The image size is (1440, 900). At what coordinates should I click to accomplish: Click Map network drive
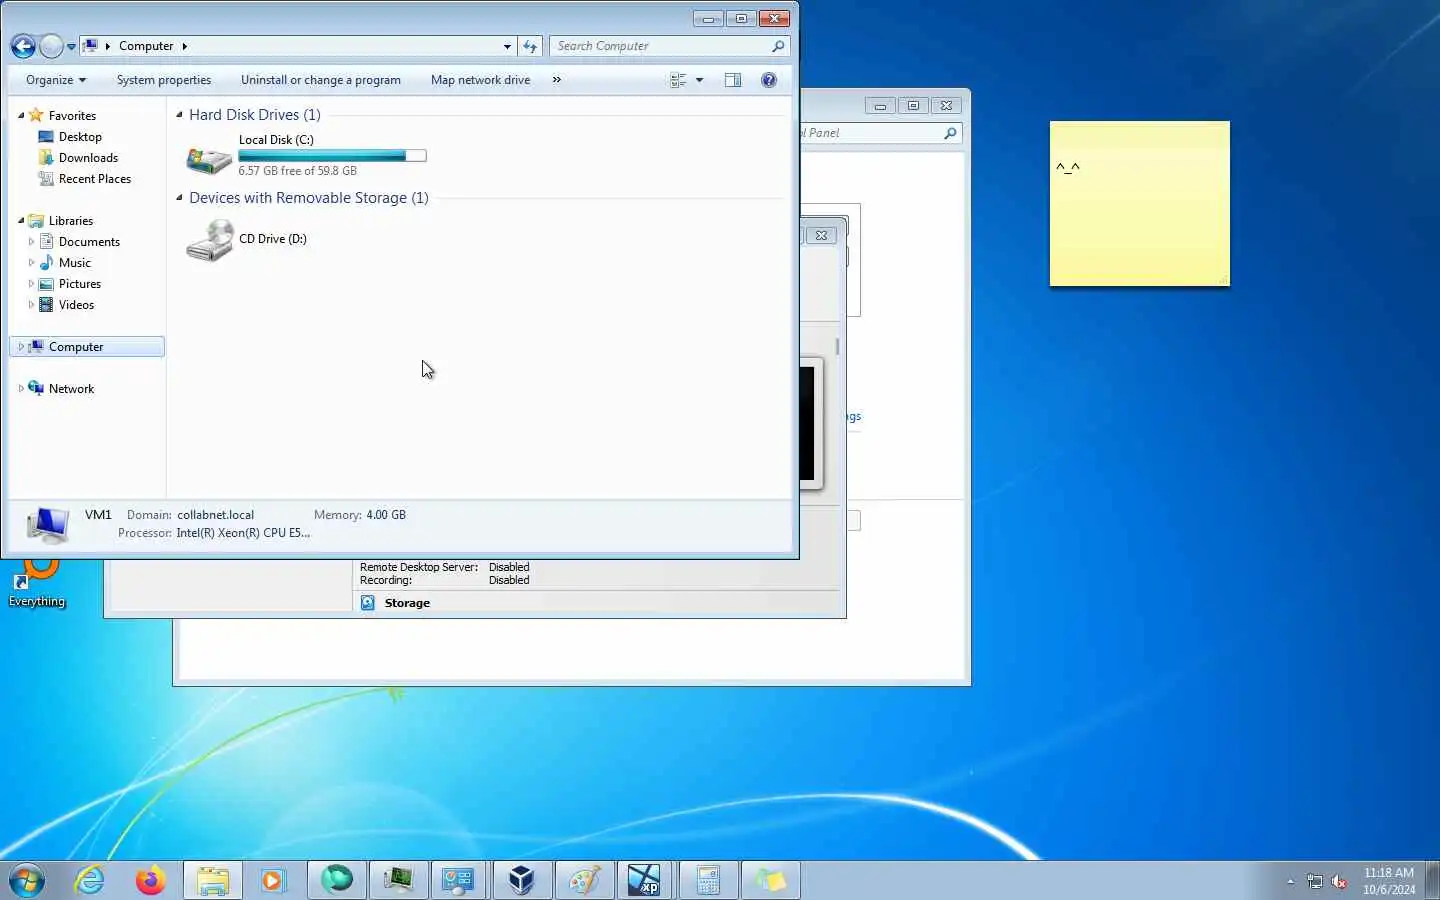(x=481, y=80)
